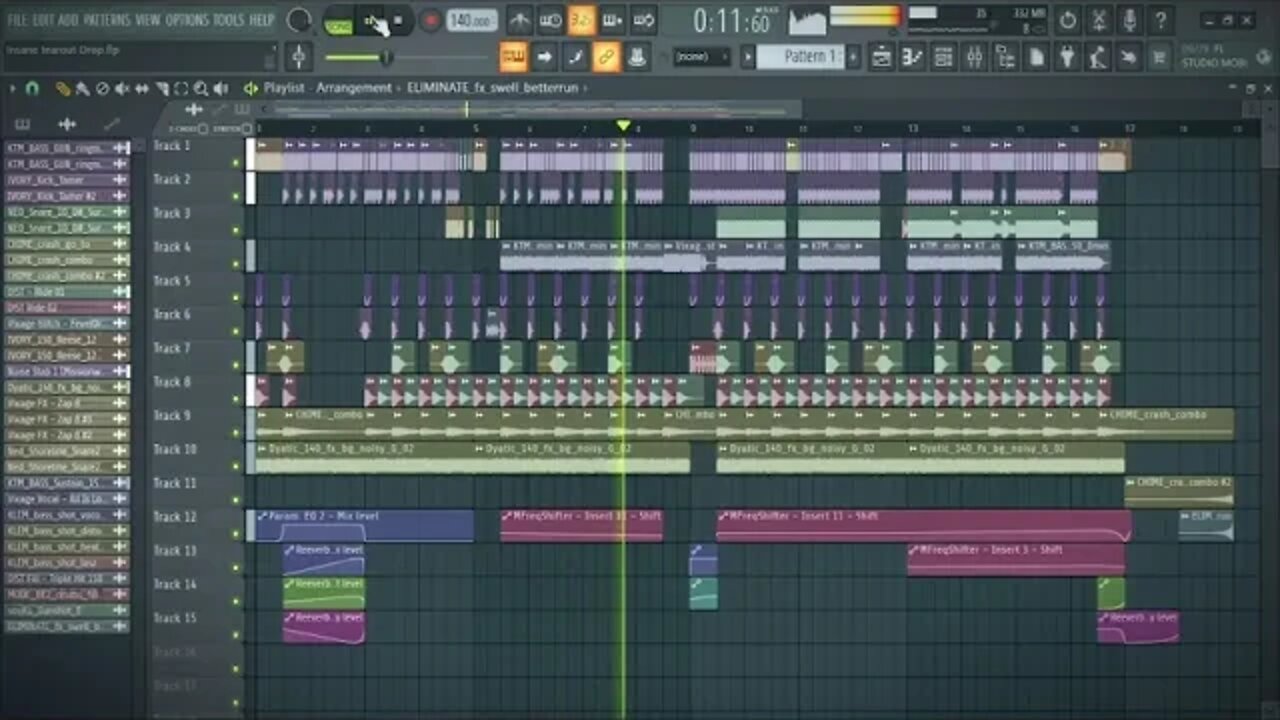Click the Arrangement breadcrumb dropdown
Screen dimensions: 1280x720
(354, 88)
